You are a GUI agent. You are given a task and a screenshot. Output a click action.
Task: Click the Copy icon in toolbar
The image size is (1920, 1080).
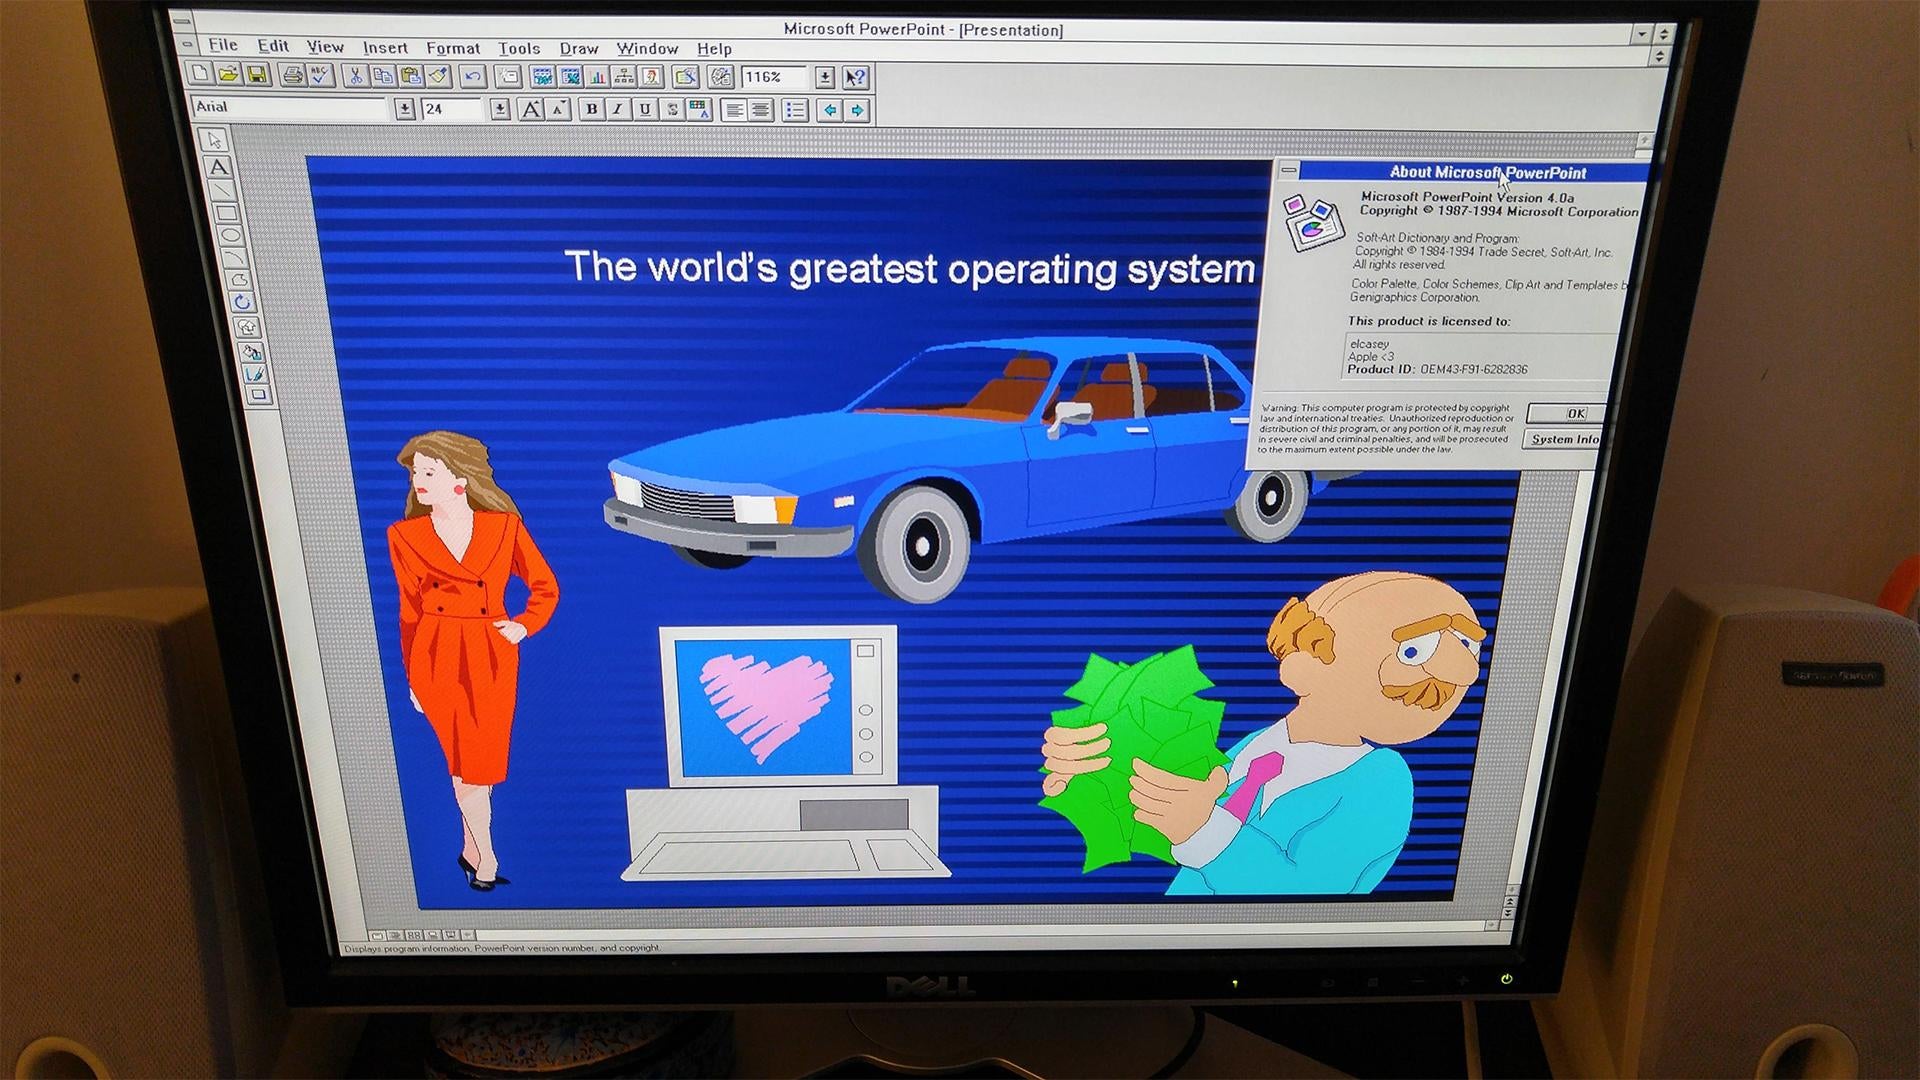[383, 75]
